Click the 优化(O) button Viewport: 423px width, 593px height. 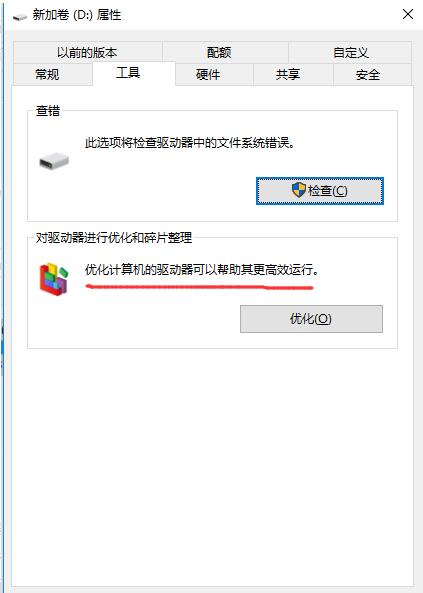[311, 319]
